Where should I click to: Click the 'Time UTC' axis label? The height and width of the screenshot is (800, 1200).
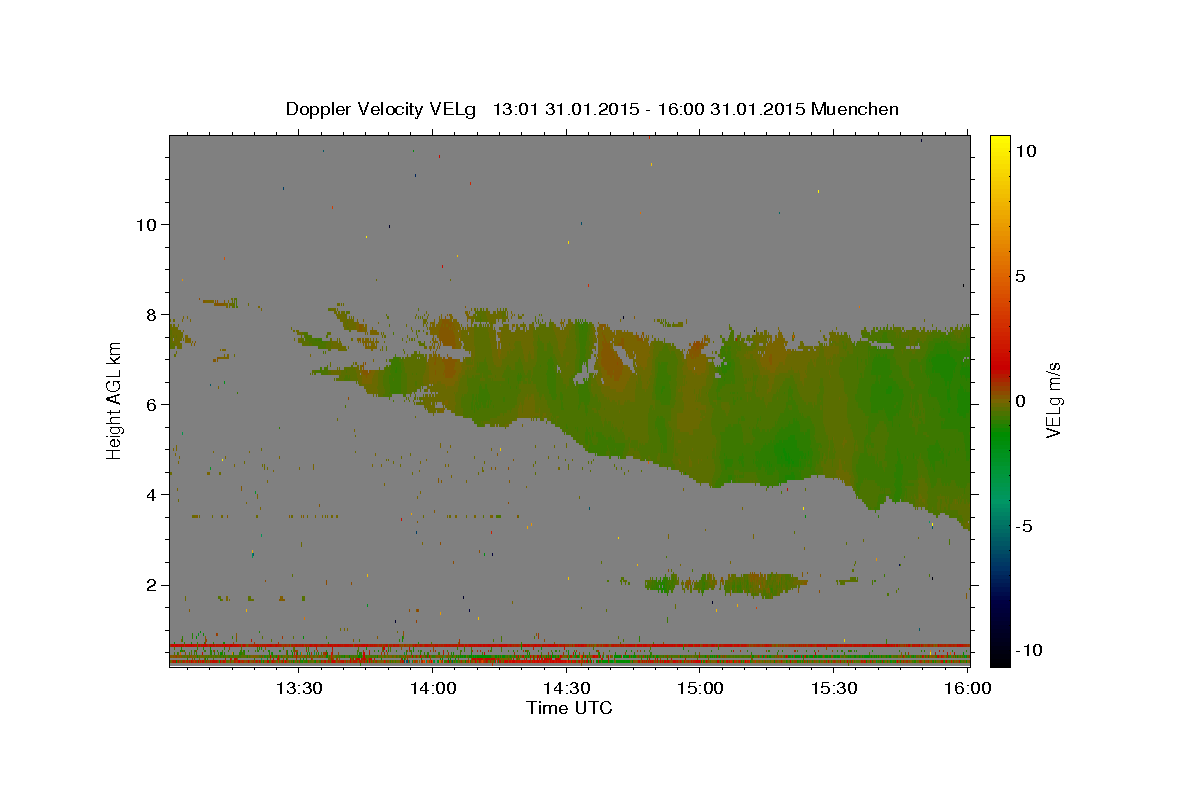click(x=569, y=708)
